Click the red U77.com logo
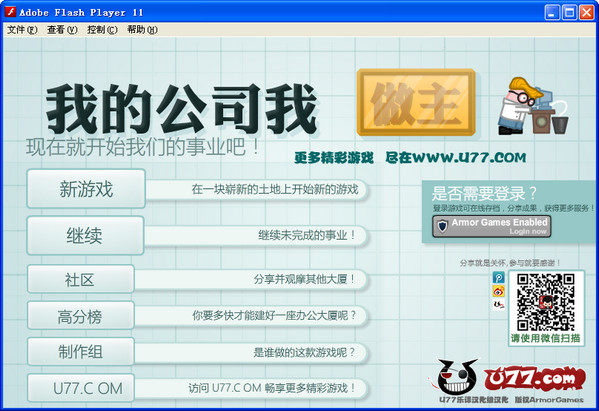This screenshot has width=599, height=411. 535,379
